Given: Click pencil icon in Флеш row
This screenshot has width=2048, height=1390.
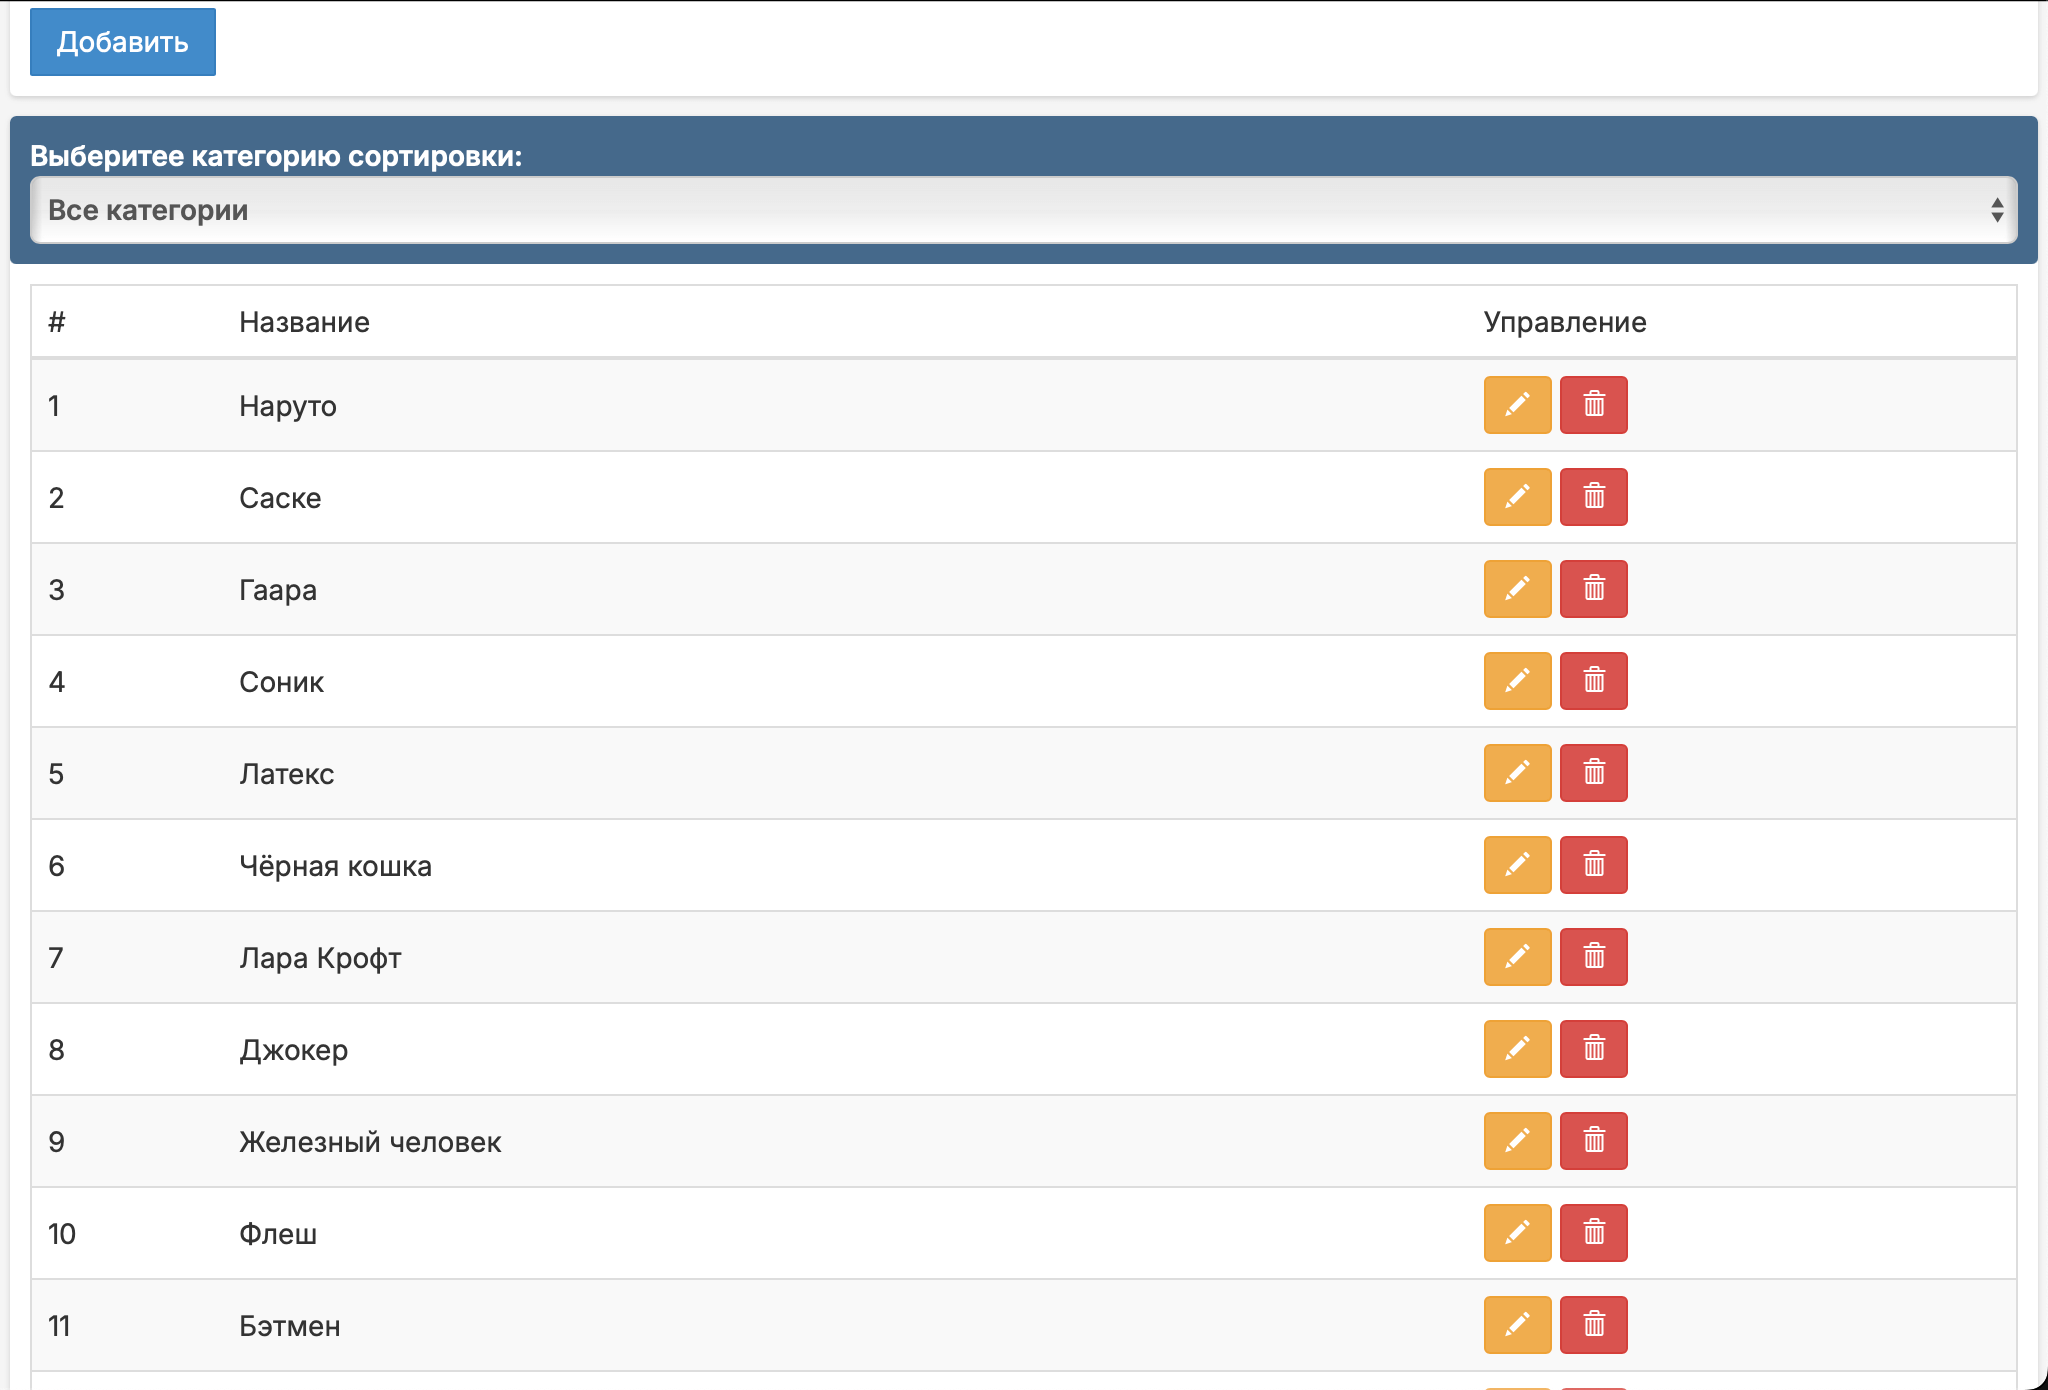Looking at the screenshot, I should pos(1517,1233).
